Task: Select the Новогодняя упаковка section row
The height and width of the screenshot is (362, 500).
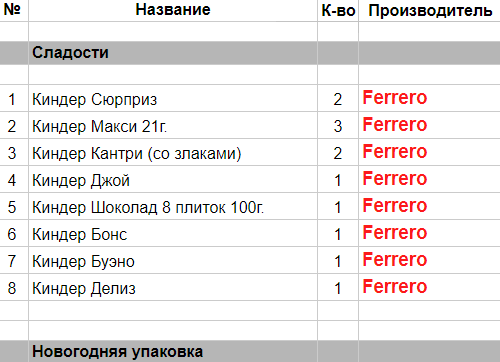Action: pyautogui.click(x=250, y=351)
